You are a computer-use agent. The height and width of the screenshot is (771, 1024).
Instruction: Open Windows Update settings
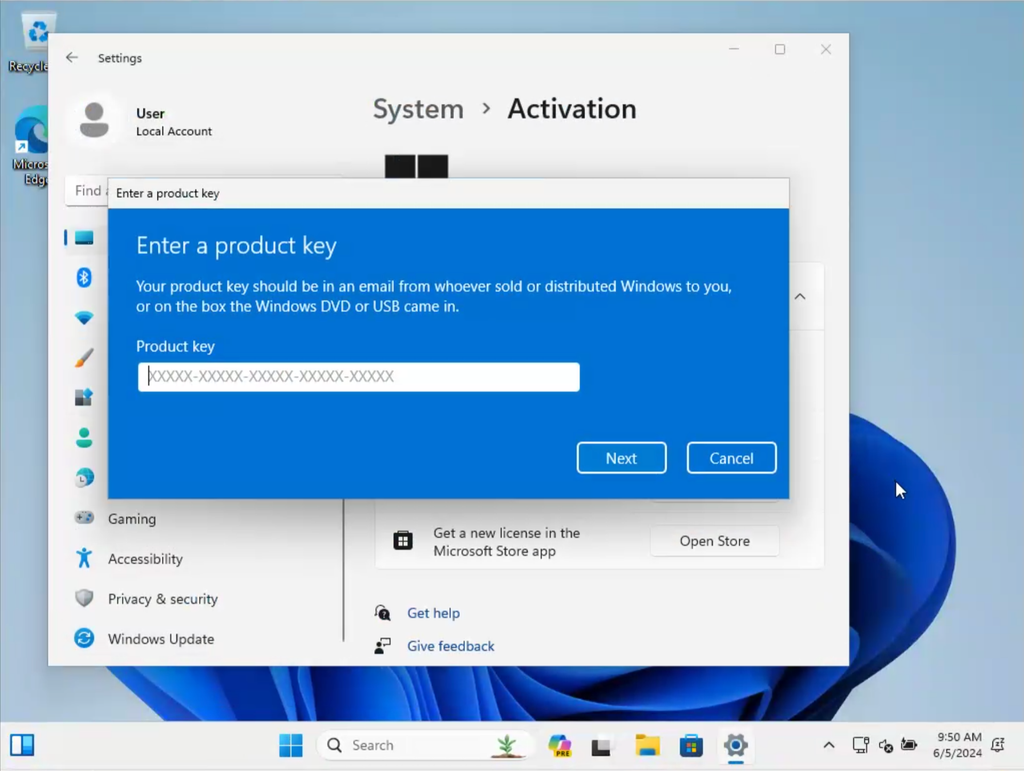click(160, 639)
